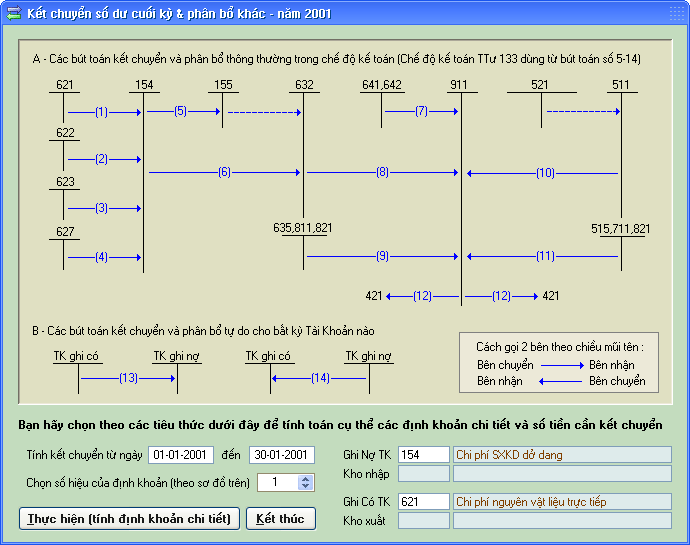
Task: Click the Chi phí SXKD dở dang field
Action: coord(562,455)
